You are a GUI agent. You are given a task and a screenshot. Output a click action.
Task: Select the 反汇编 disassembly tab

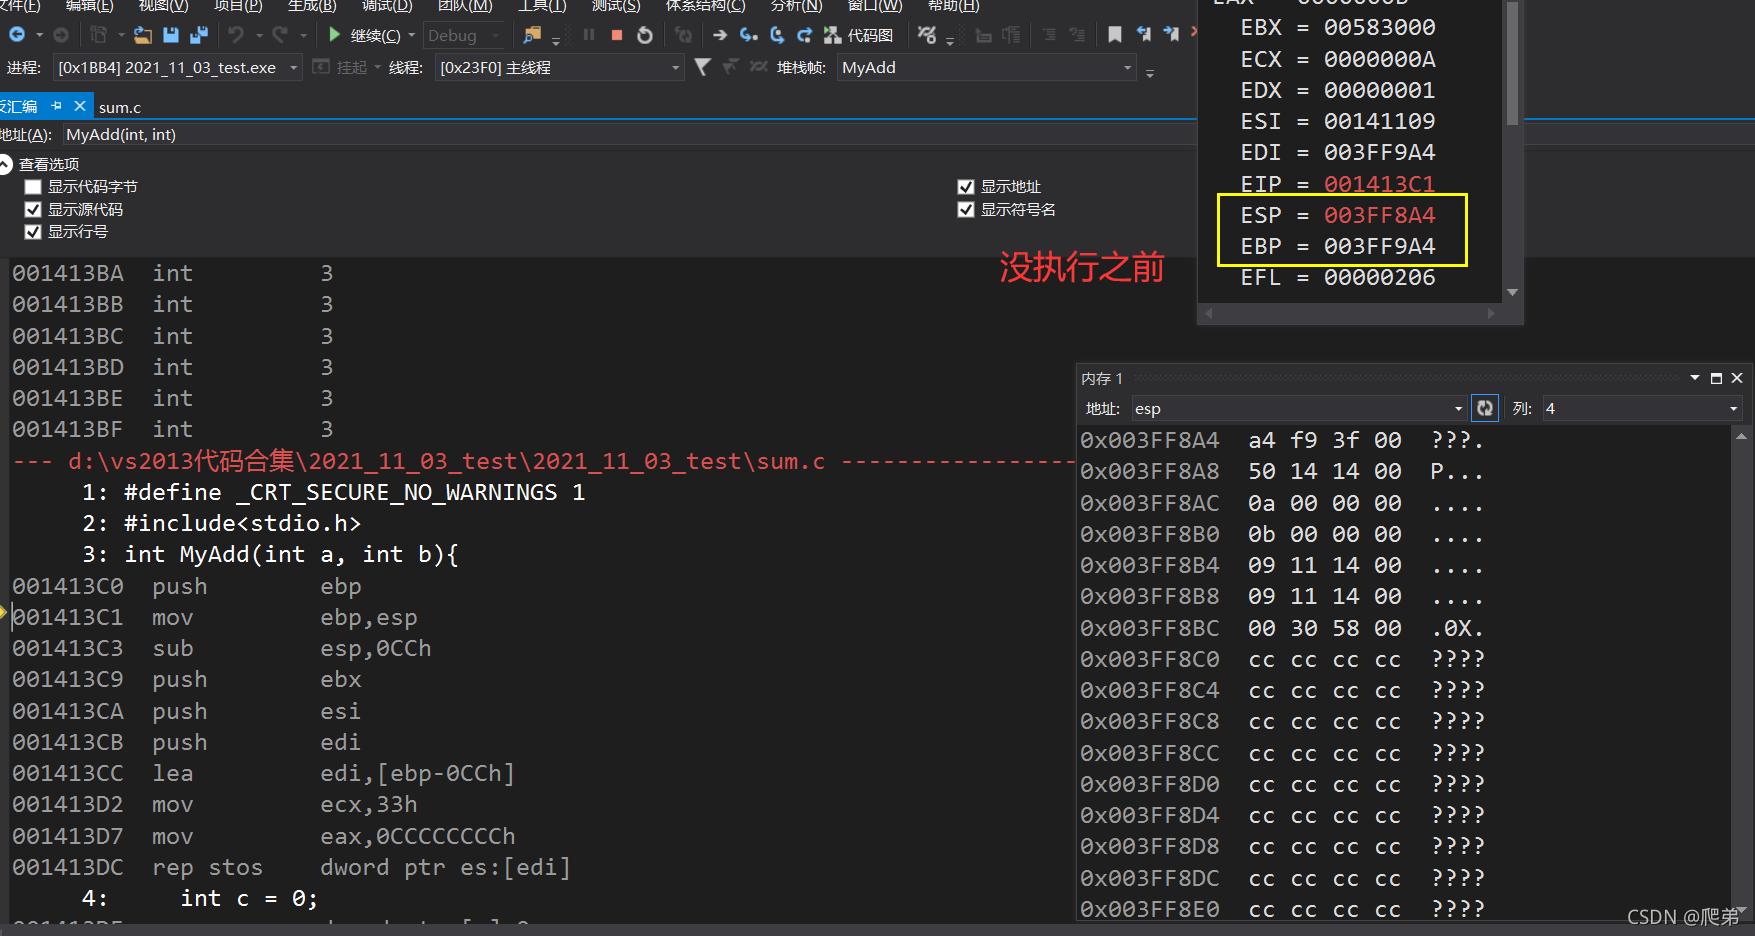[19, 106]
